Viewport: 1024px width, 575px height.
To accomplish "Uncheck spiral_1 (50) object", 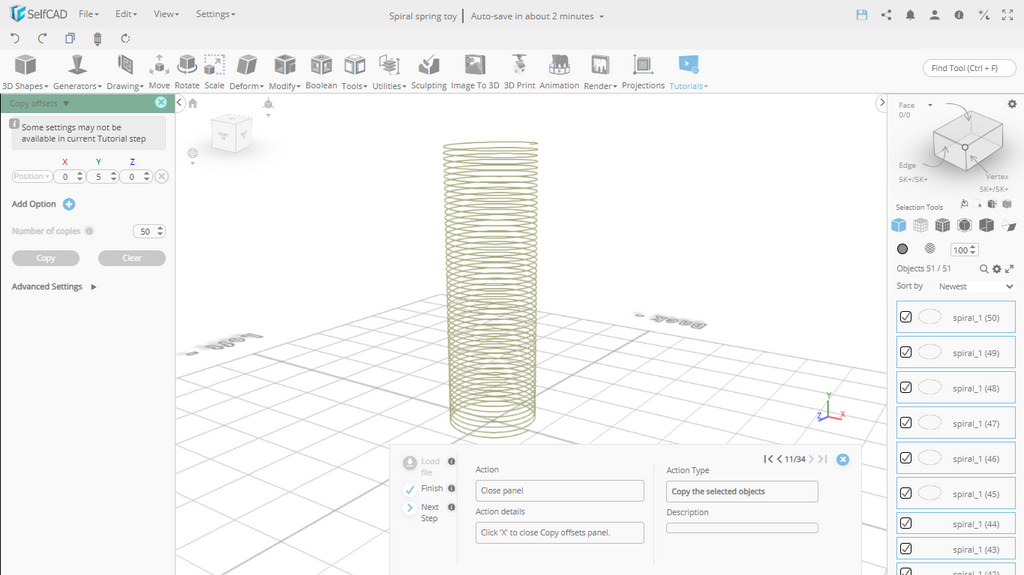I will (x=906, y=317).
